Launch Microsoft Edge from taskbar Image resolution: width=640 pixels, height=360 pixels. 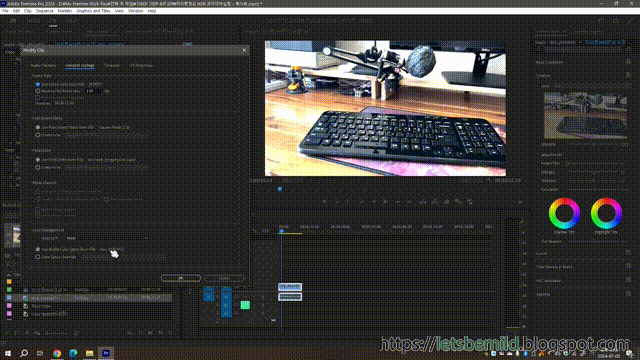[73, 353]
